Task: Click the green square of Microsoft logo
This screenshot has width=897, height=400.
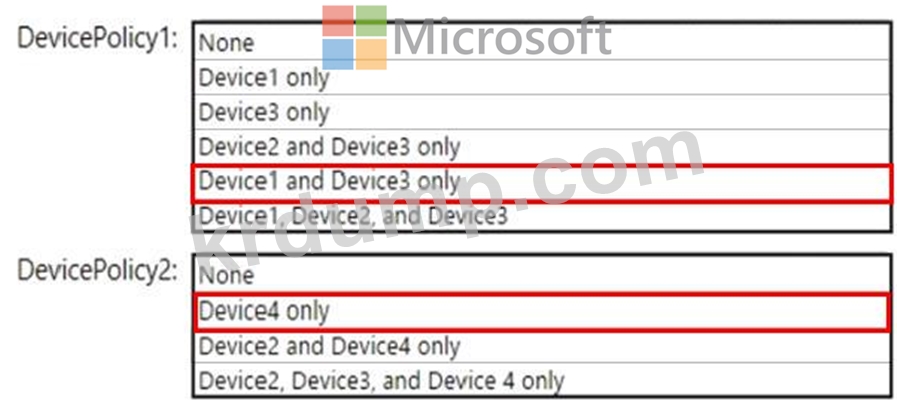Action: [x=371, y=21]
